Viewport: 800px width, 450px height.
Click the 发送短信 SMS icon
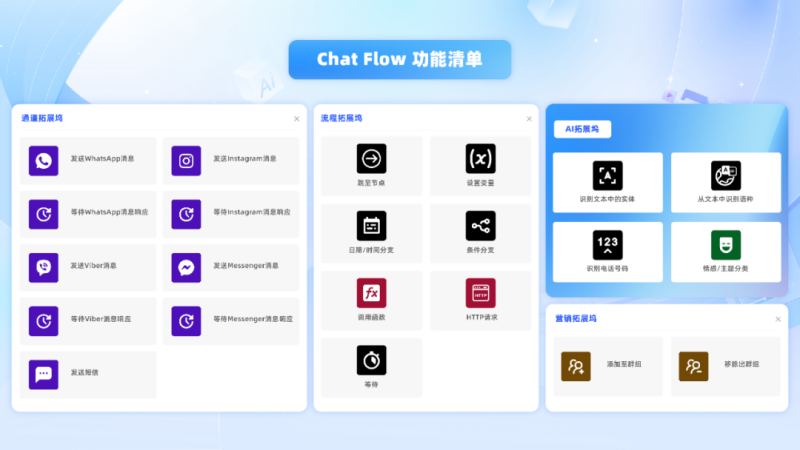[x=44, y=374]
